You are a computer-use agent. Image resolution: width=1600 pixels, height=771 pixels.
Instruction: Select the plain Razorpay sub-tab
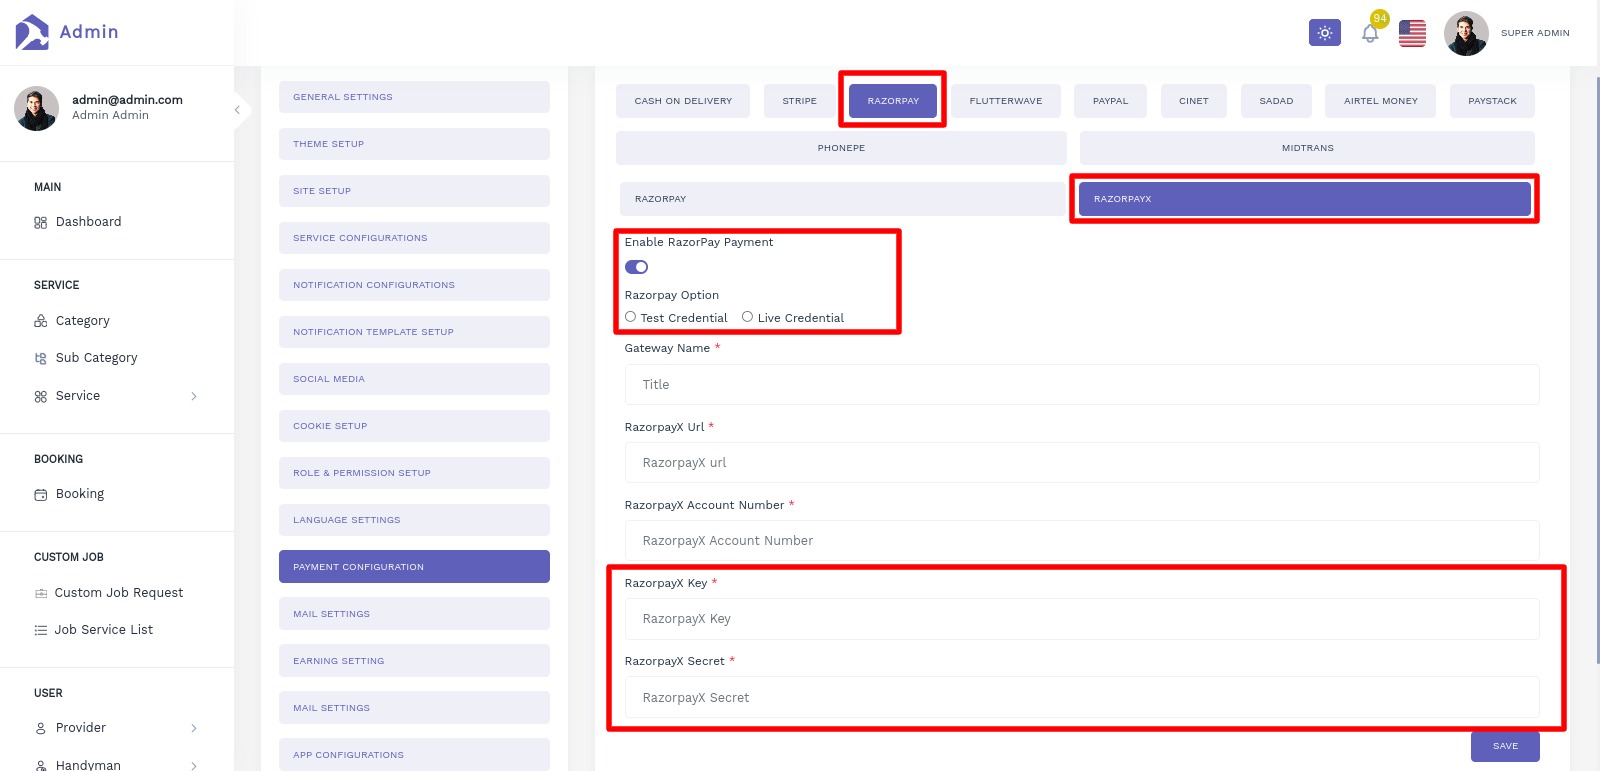[x=842, y=199]
